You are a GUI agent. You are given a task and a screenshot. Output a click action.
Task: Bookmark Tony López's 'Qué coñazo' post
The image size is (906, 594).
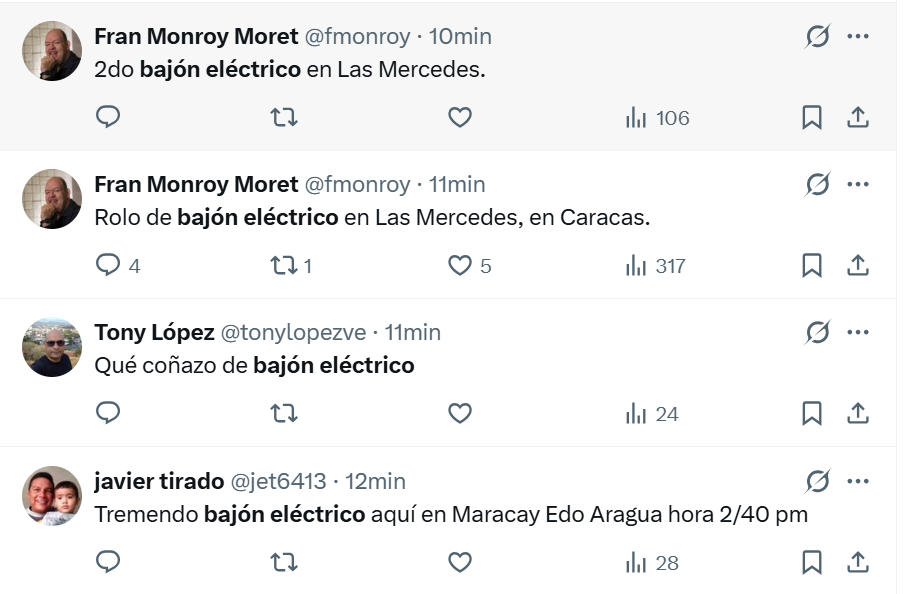coord(812,414)
